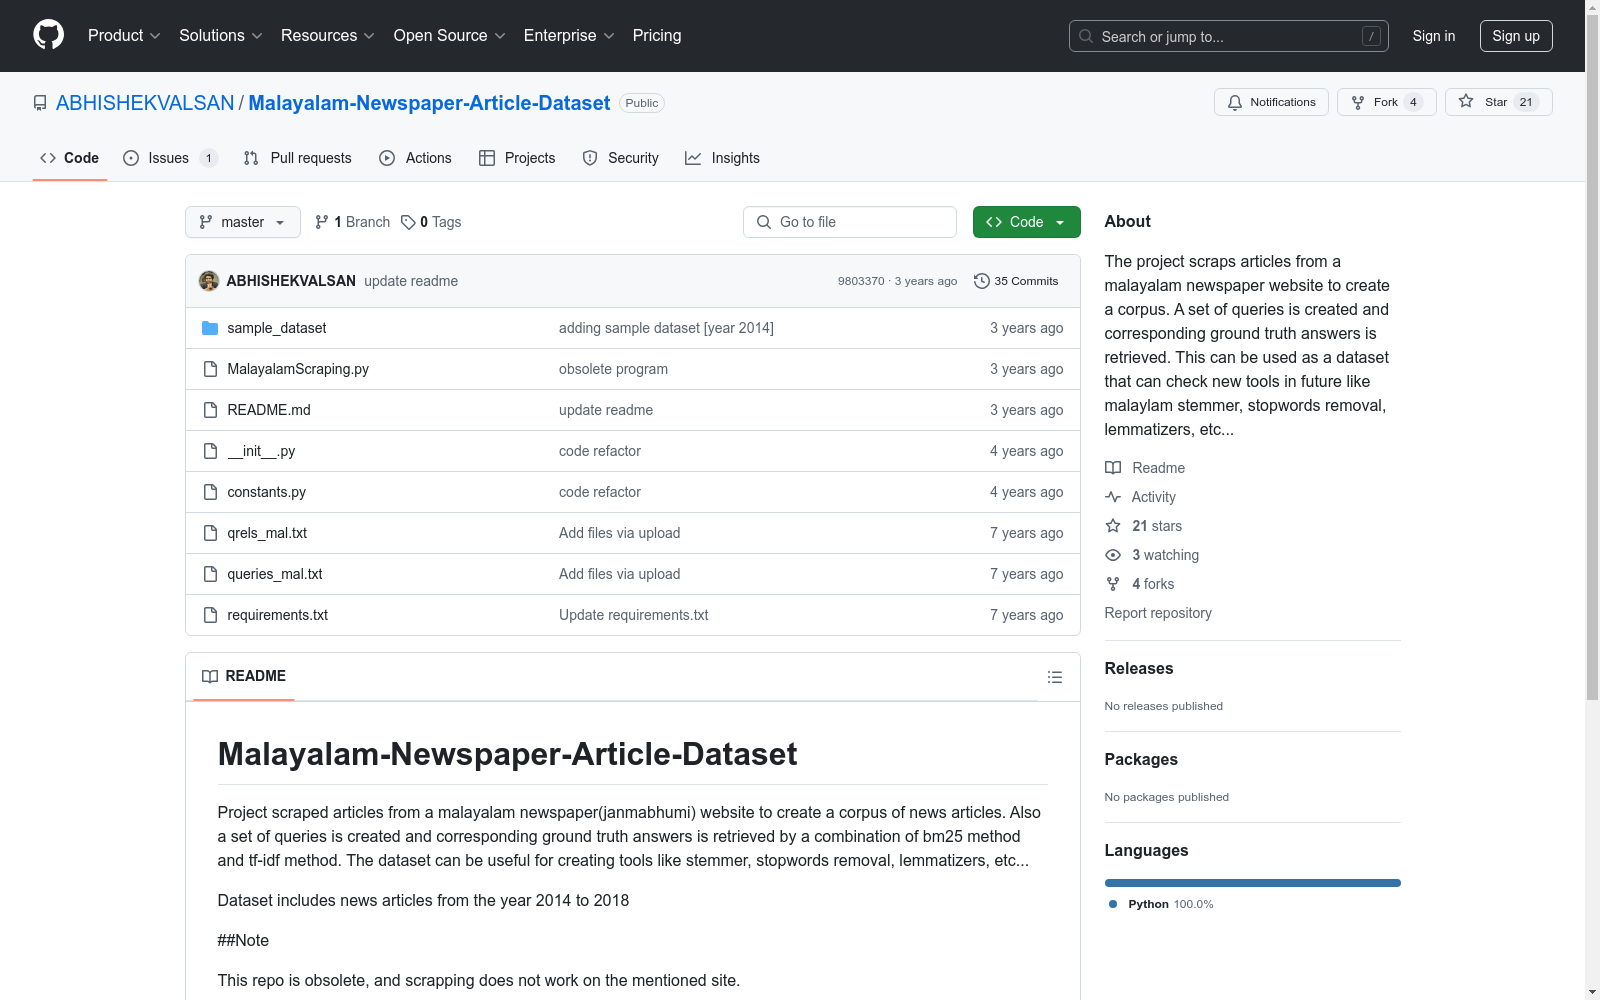The width and height of the screenshot is (1600, 1000).
Task: Select the Code tab
Action: click(70, 158)
